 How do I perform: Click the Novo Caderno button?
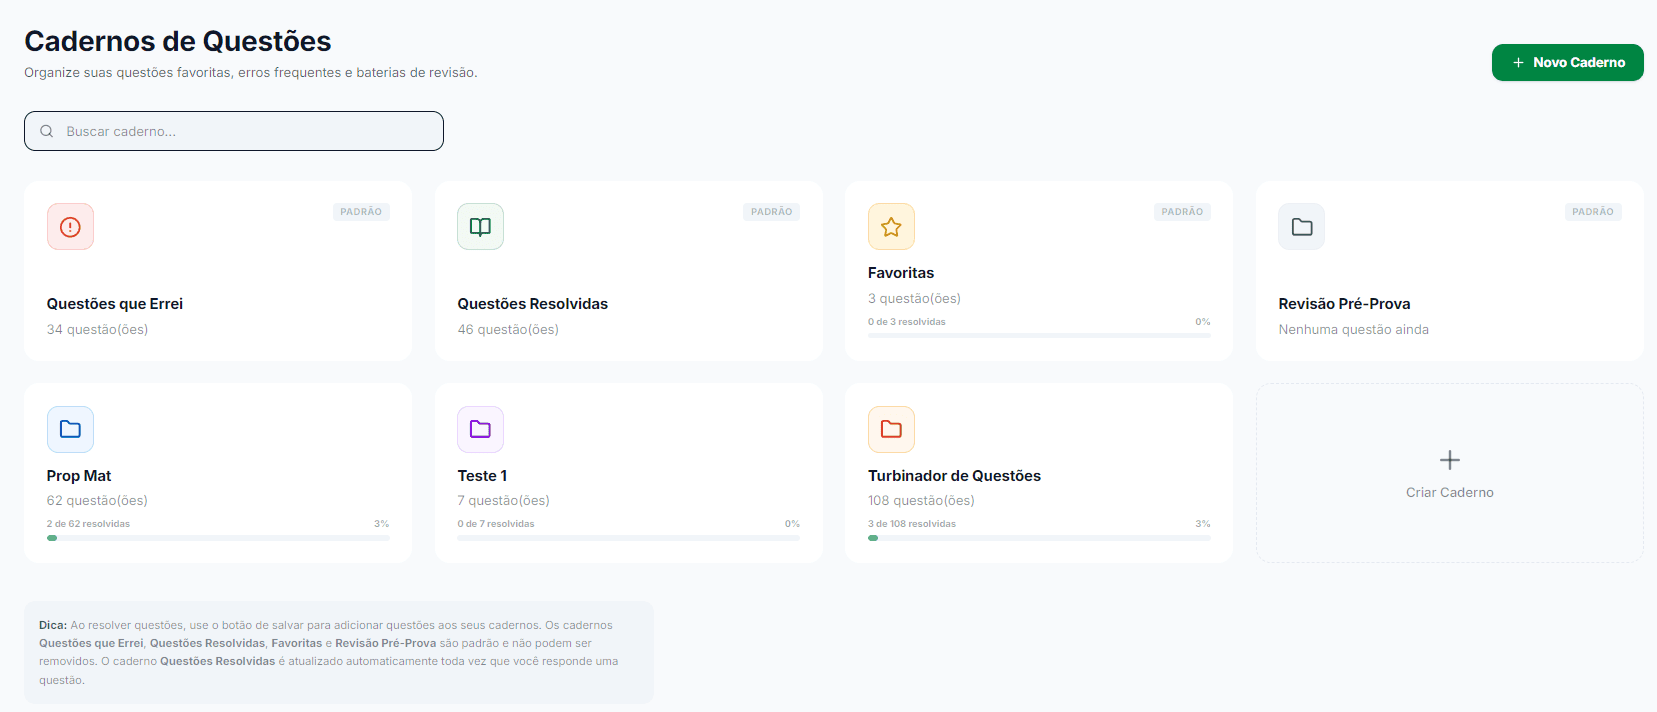pos(1567,62)
